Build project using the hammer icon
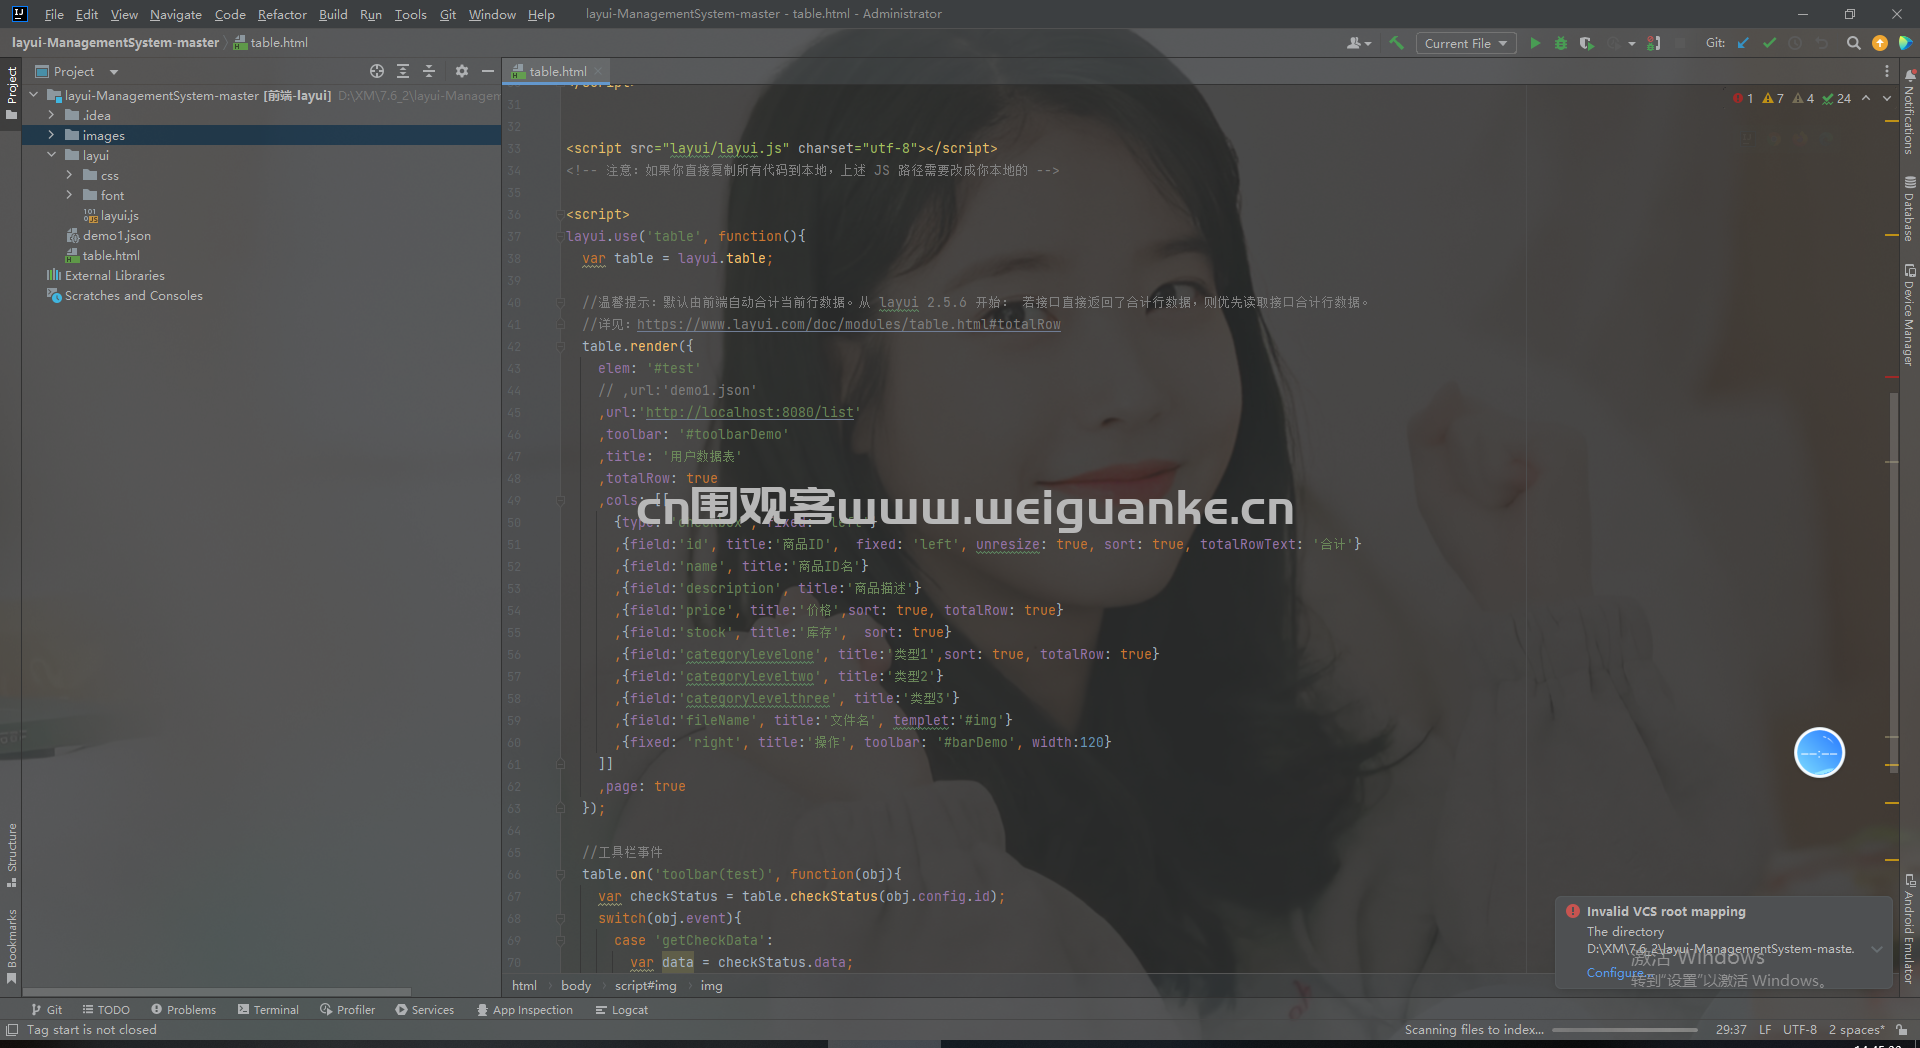 point(1396,43)
